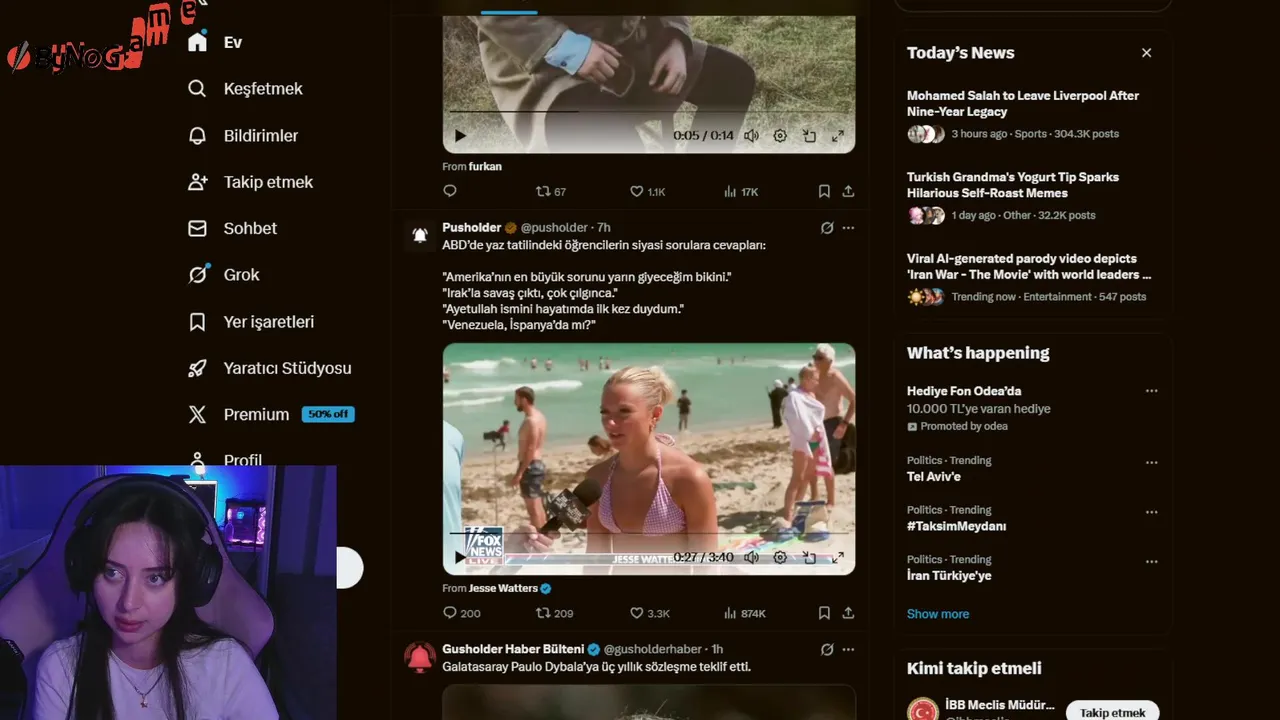Open Mohamed Salah to Leave Liverpool news
This screenshot has height=720, width=1280.
coord(1023,104)
